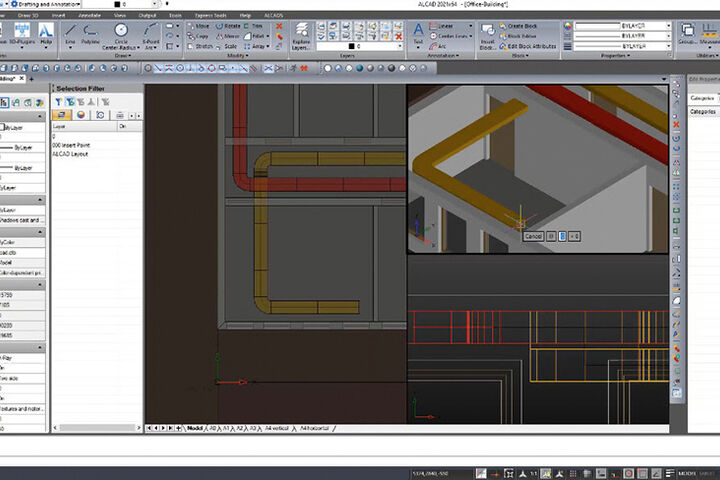Expand the Modify panel

(x=237, y=56)
